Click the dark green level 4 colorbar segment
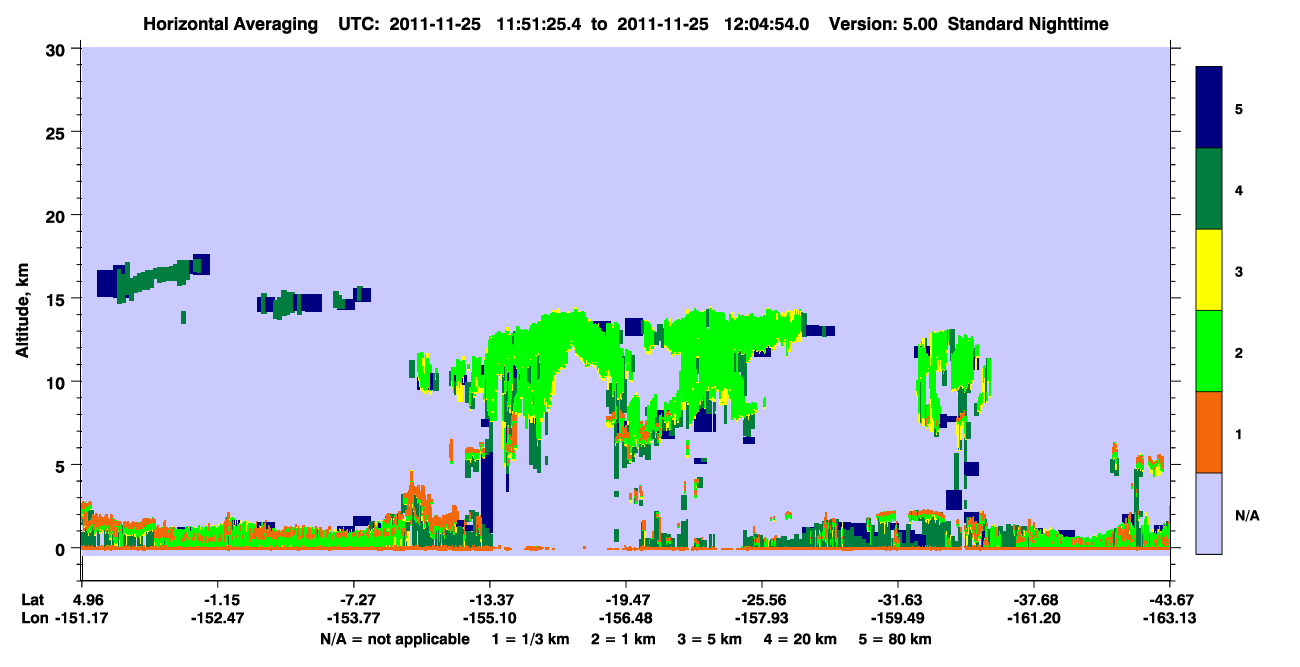This screenshot has width=1300, height=667. (x=1209, y=188)
